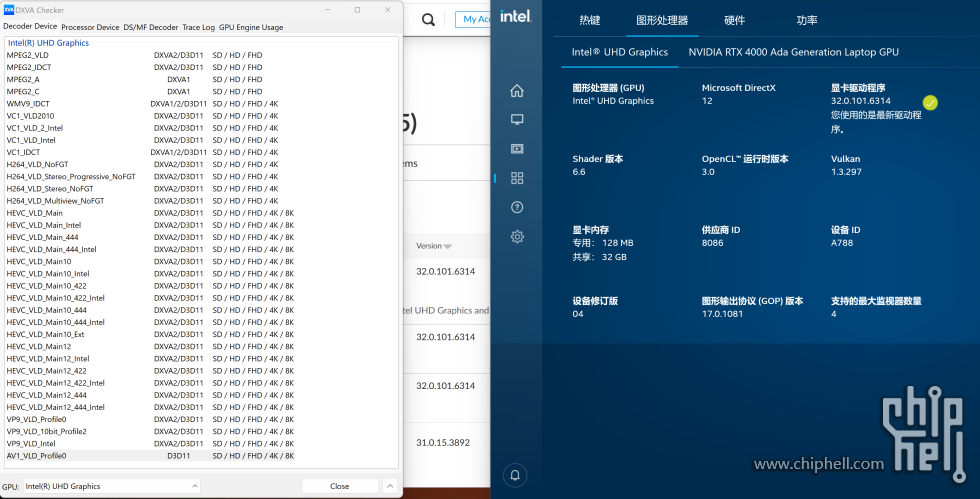Switch to GPU Engine Usage tab
Viewport: 980px width, 499px height.
tap(251, 27)
